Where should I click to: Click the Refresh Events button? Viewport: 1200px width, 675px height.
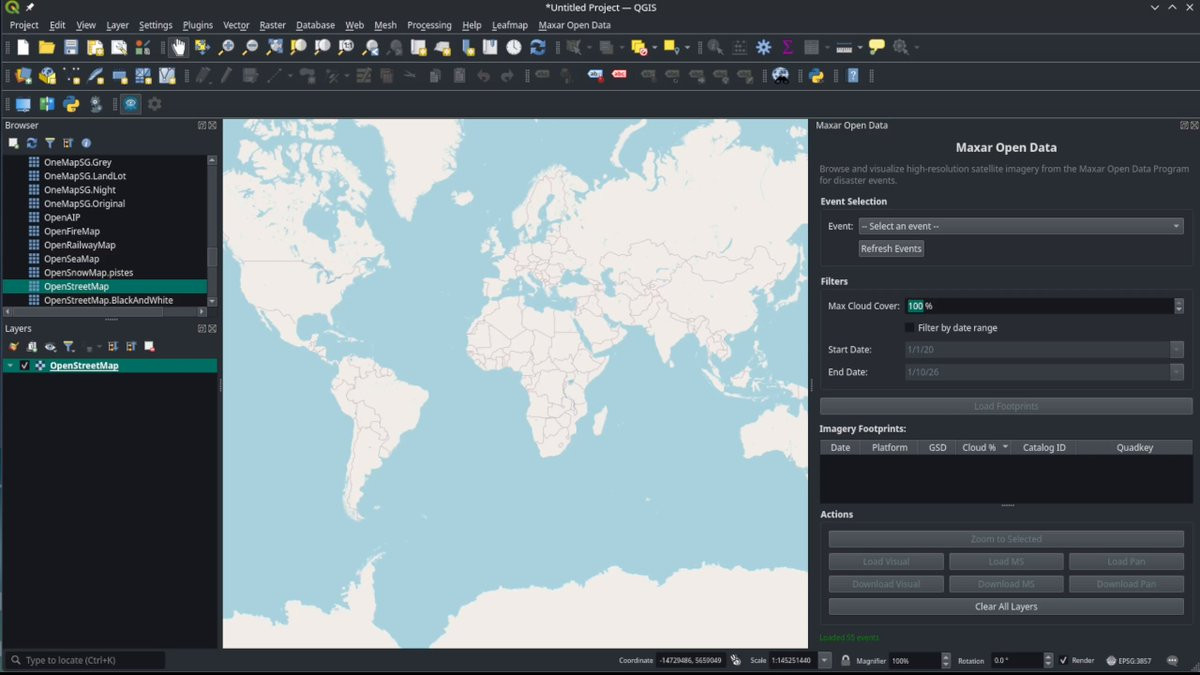[891, 249]
